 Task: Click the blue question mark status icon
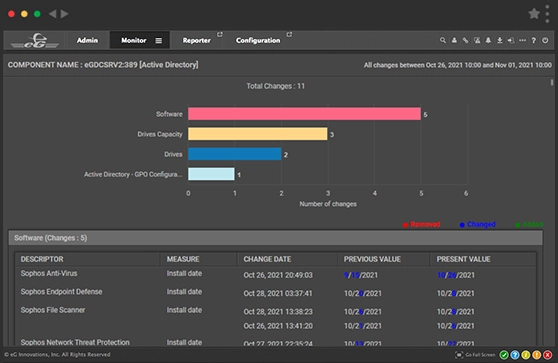(x=515, y=355)
